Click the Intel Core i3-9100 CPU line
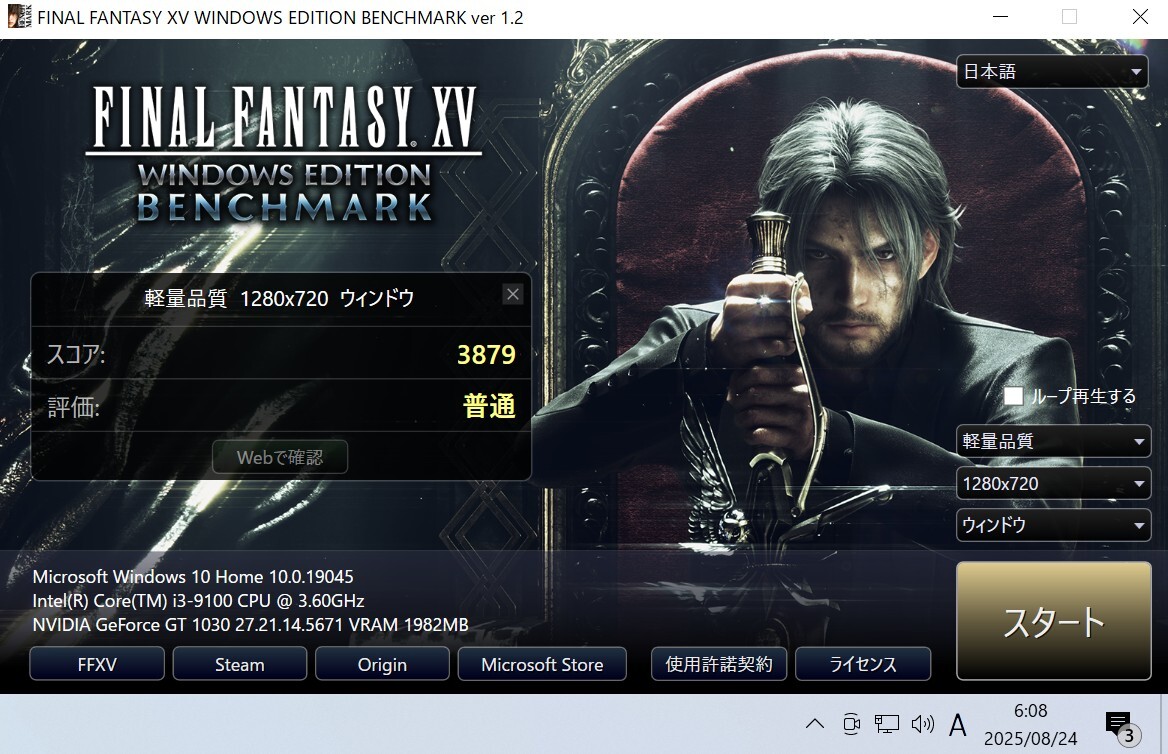Viewport: 1168px width, 754px height. [198, 601]
